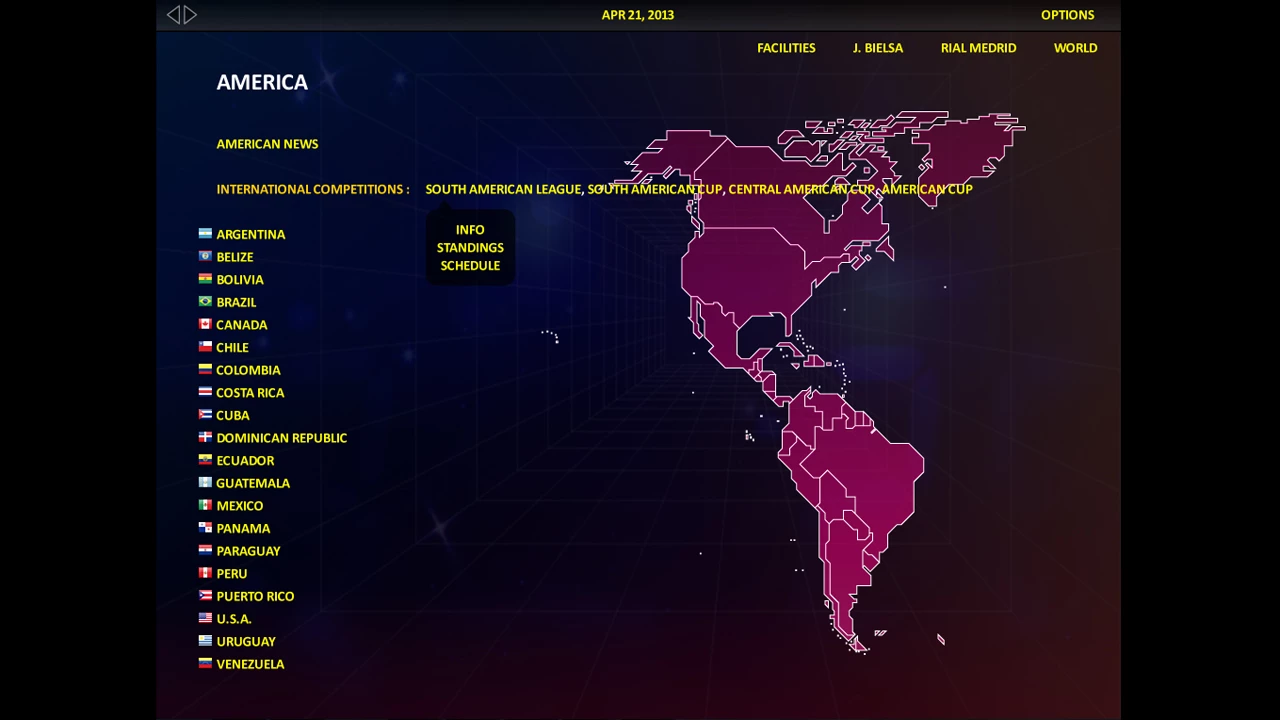Image resolution: width=1280 pixels, height=720 pixels.
Task: Open the South American League competition
Action: click(x=503, y=189)
